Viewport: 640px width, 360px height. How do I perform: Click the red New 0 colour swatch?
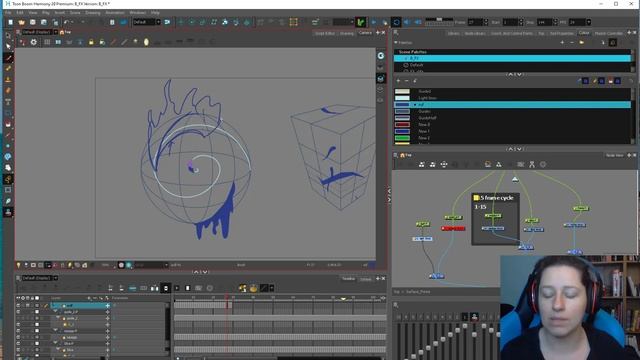402,124
